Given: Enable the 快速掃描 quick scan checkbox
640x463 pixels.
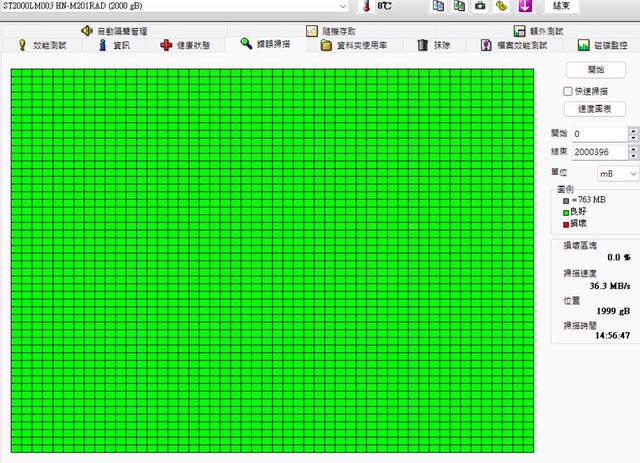Looking at the screenshot, I should point(568,91).
